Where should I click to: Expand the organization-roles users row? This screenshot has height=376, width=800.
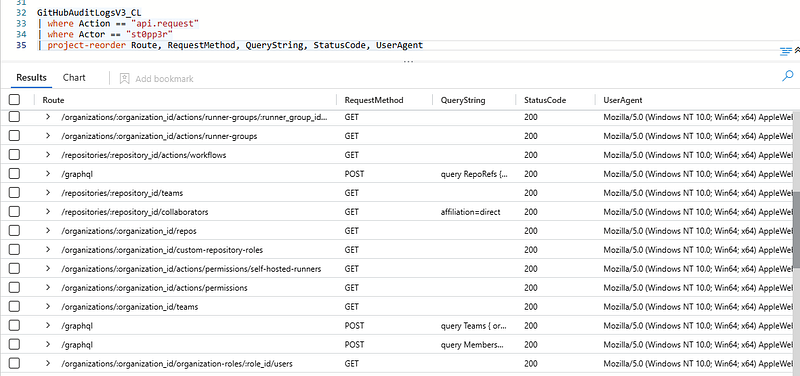[x=48, y=363]
